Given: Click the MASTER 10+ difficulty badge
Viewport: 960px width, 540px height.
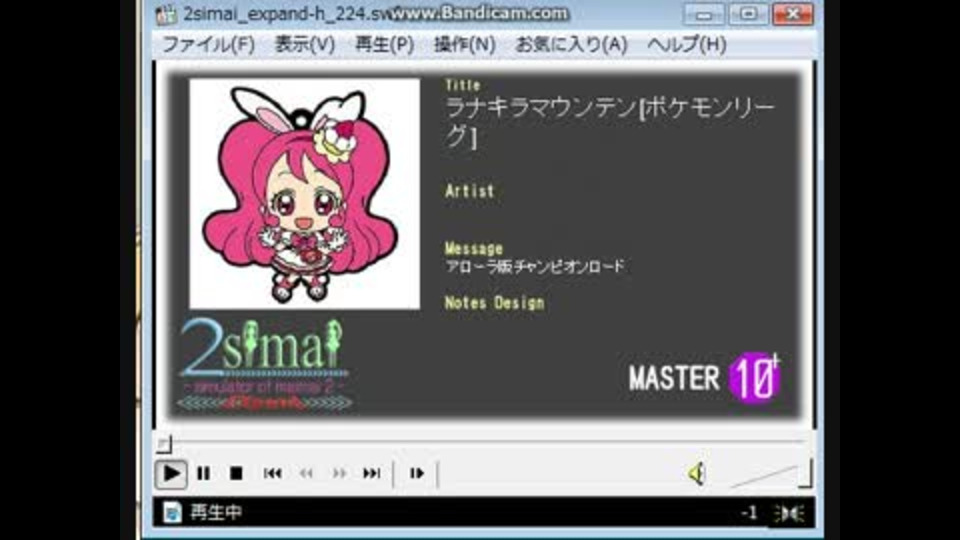Looking at the screenshot, I should pos(704,377).
